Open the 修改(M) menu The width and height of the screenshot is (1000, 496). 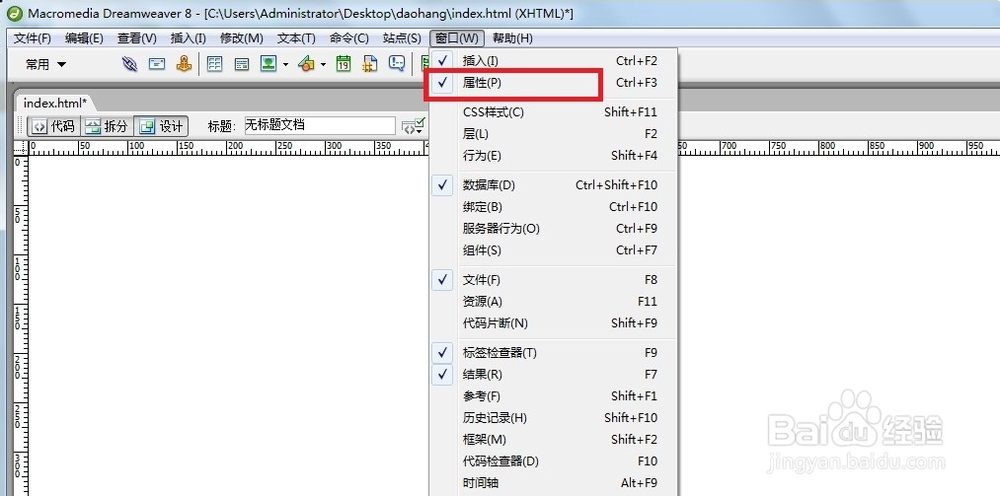[242, 38]
